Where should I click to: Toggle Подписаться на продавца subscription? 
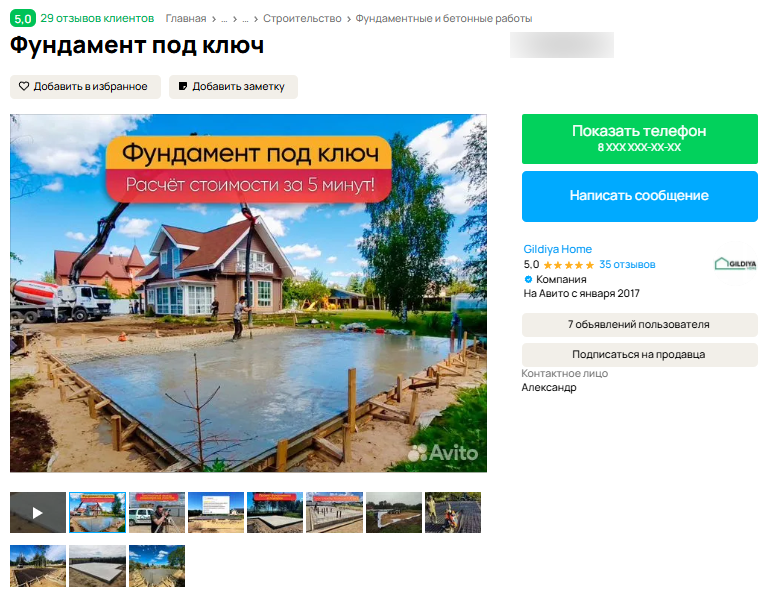tap(639, 354)
